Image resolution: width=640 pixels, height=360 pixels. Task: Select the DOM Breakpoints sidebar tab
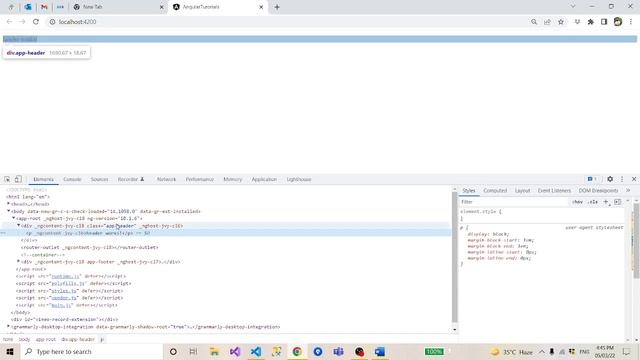click(598, 191)
